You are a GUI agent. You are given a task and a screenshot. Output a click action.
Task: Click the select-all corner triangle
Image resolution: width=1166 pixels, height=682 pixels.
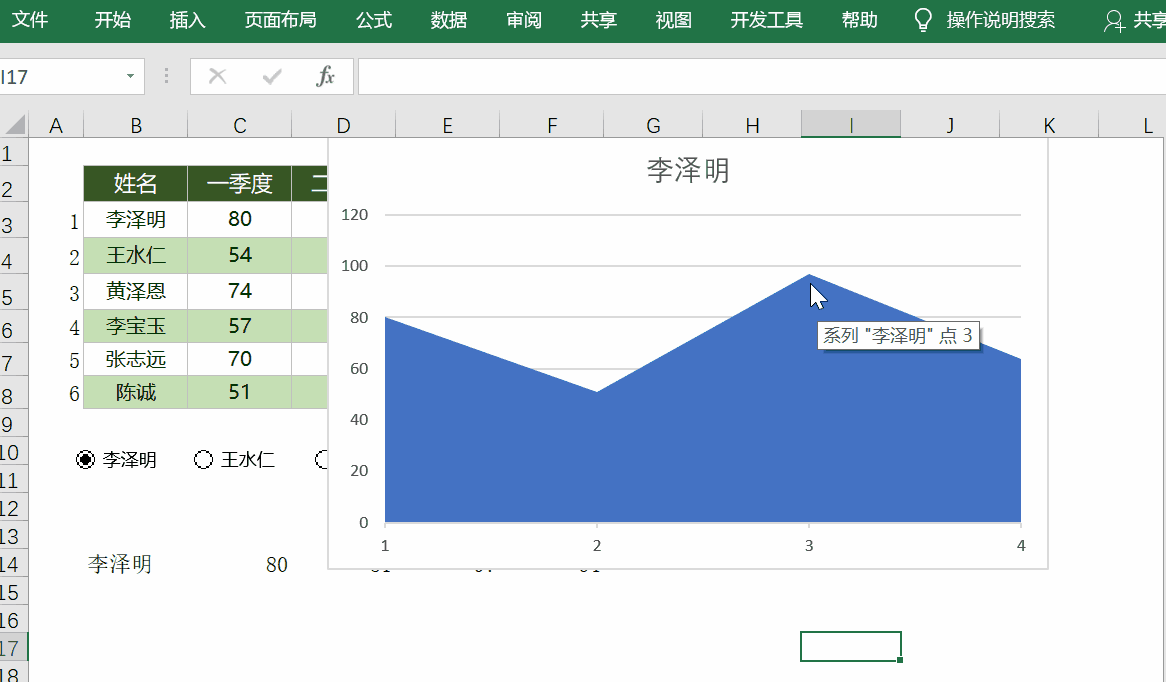[15, 124]
